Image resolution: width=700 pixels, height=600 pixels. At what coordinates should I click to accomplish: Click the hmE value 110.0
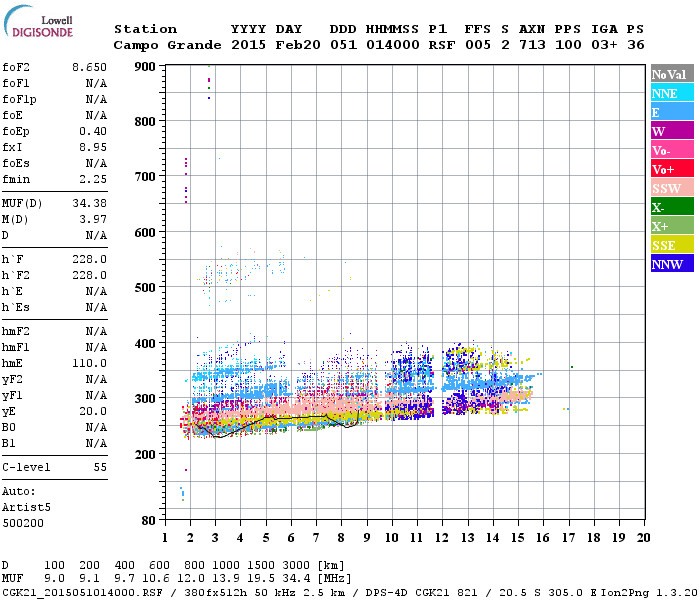tap(89, 363)
